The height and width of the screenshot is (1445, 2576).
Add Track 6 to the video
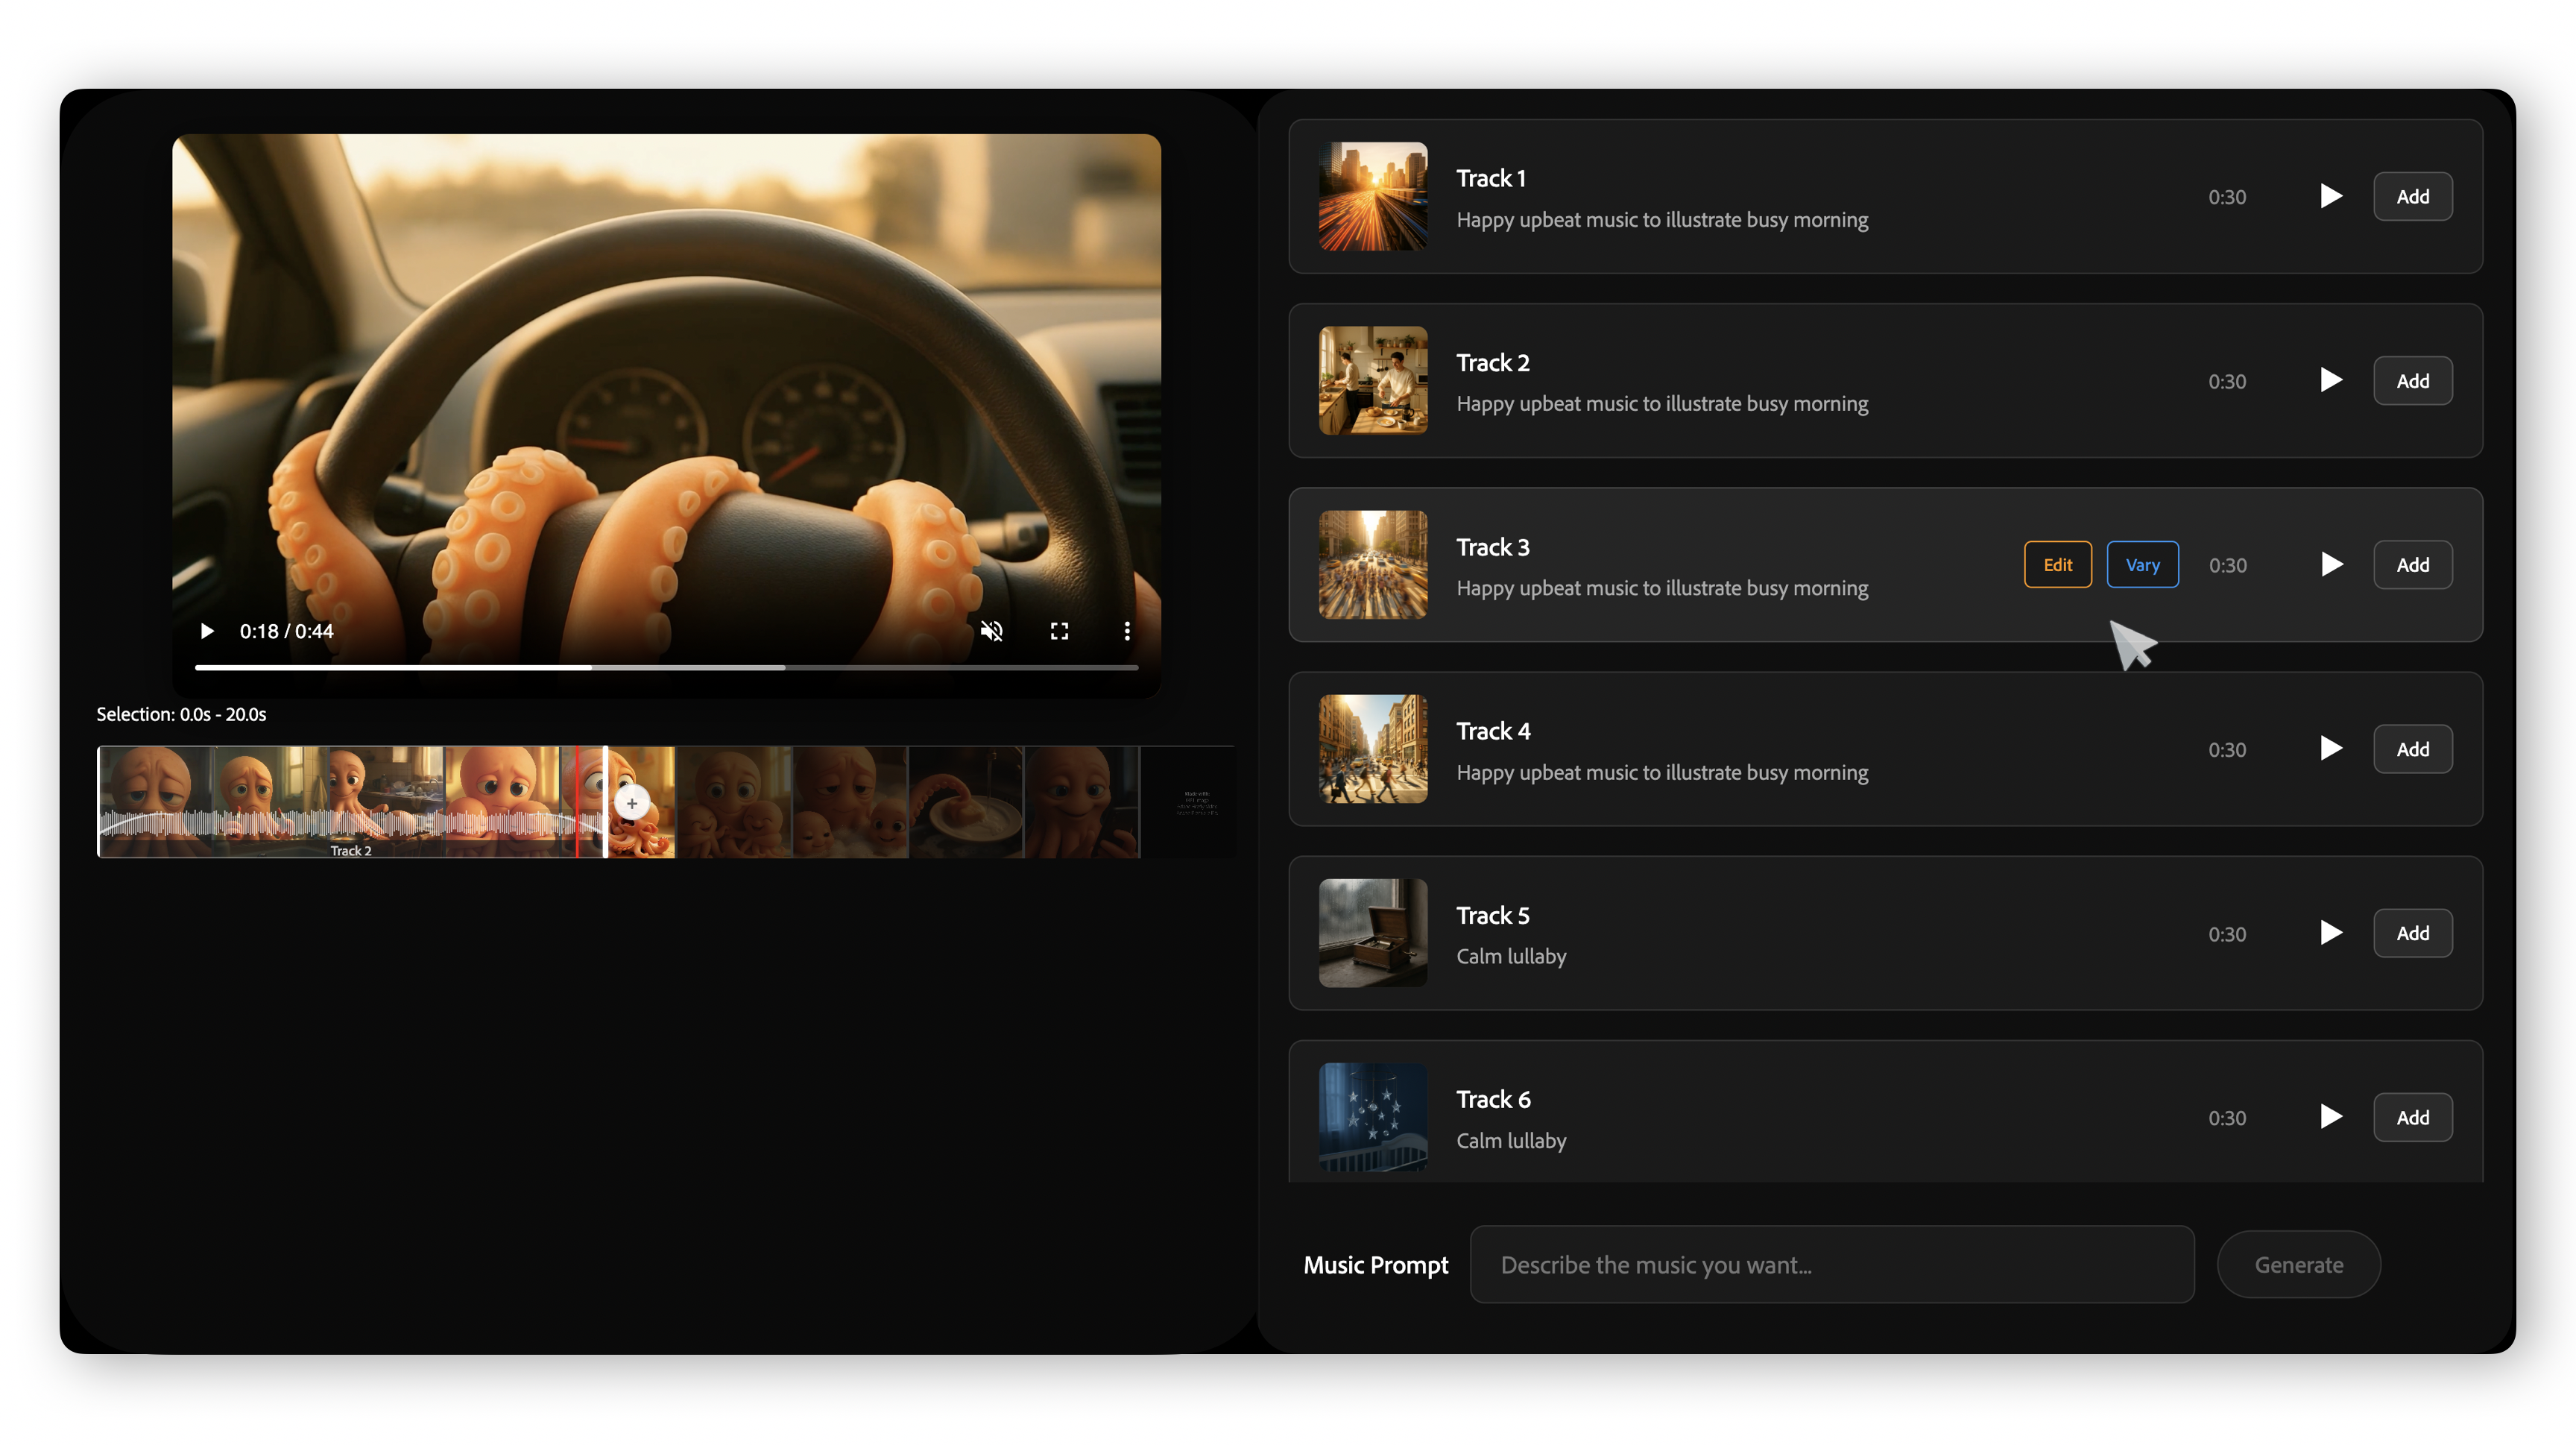coord(2412,1117)
